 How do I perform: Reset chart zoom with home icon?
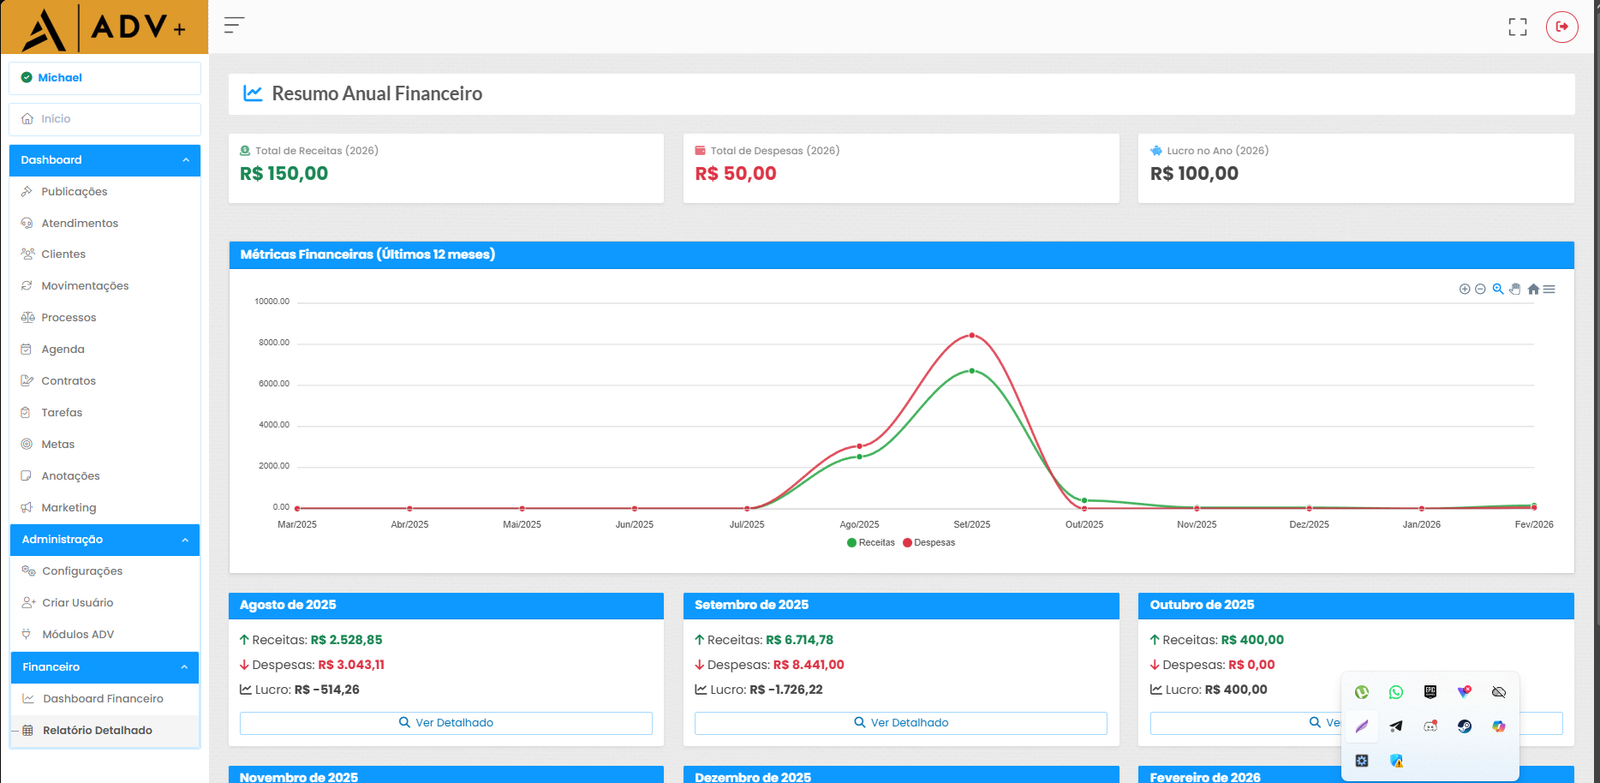tap(1533, 289)
